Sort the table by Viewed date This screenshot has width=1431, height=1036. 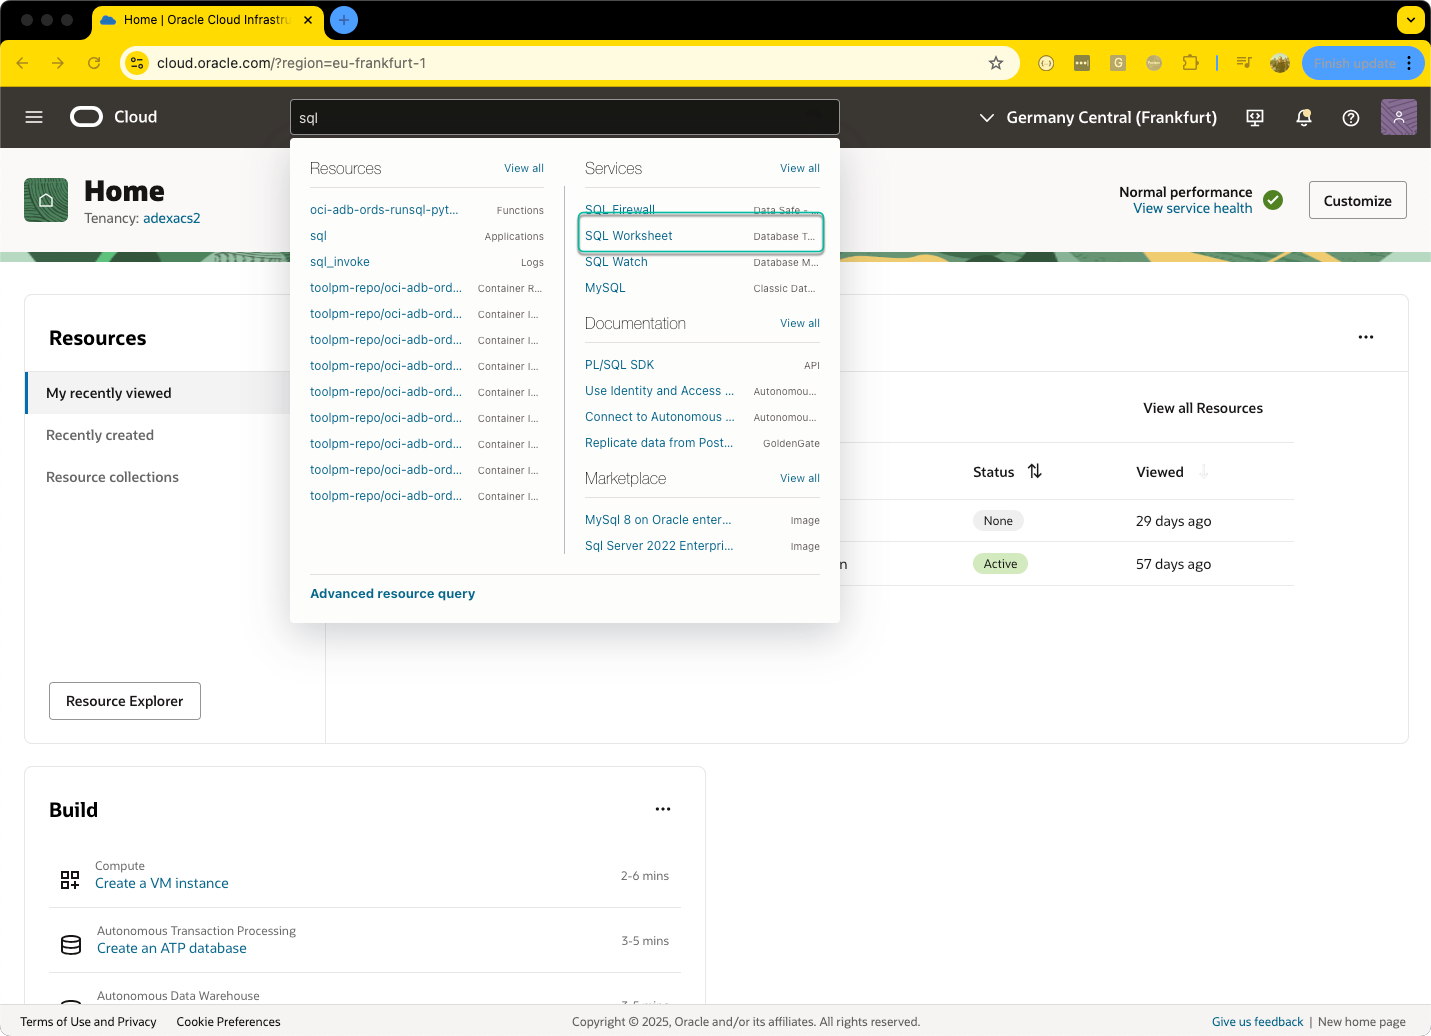(x=1203, y=471)
